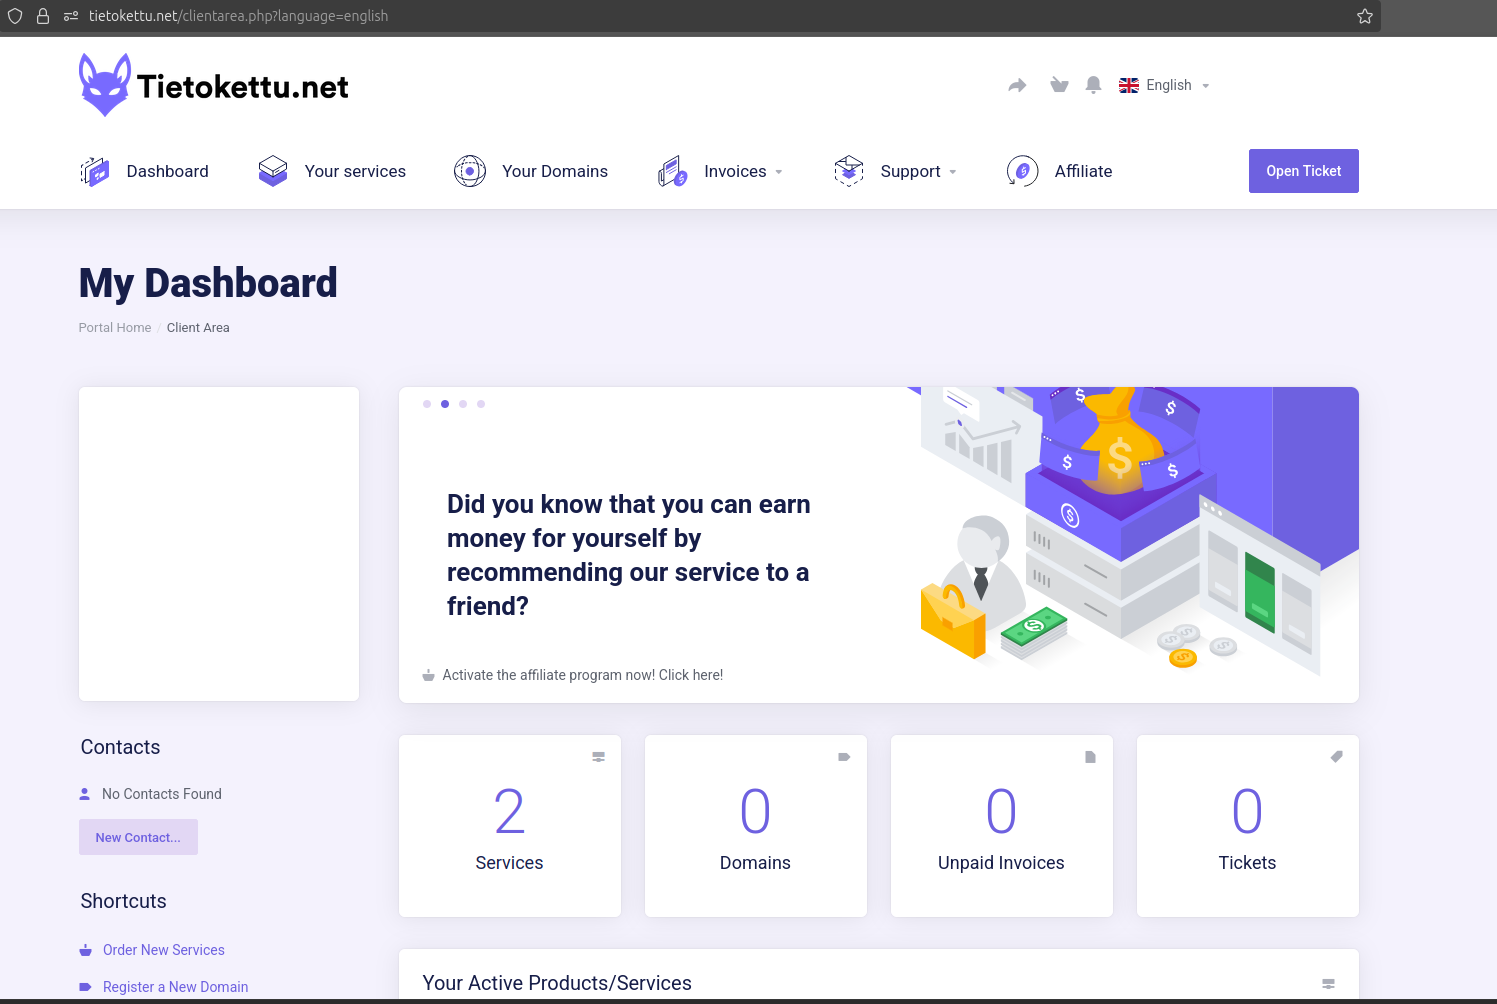The width and height of the screenshot is (1497, 1004).
Task: Click the Tietokettu.net fox logo
Action: (105, 85)
